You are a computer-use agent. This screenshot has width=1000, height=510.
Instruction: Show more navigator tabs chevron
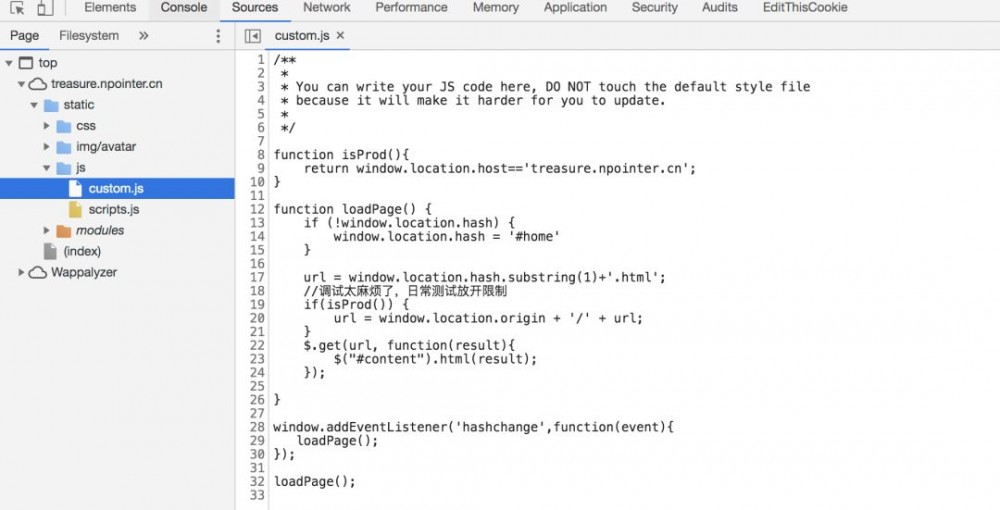(x=143, y=36)
